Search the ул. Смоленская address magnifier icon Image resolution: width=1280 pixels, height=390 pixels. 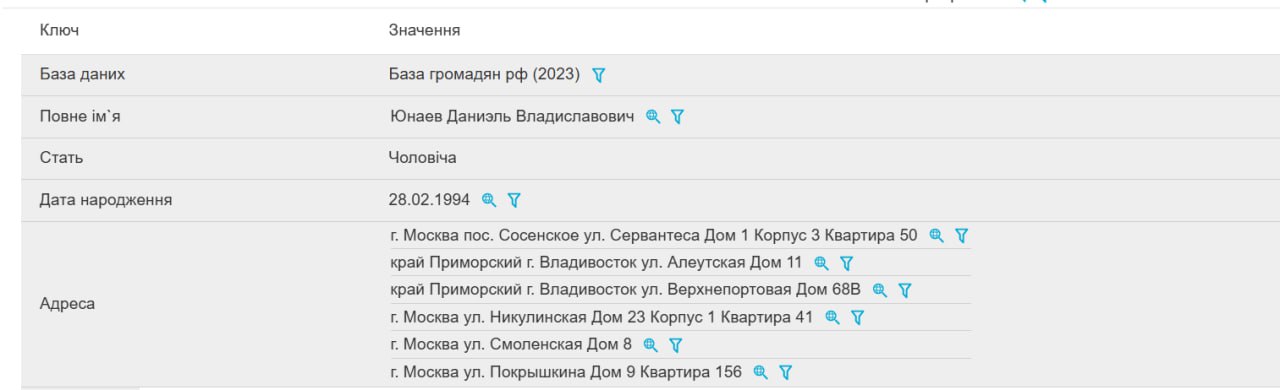pos(650,345)
